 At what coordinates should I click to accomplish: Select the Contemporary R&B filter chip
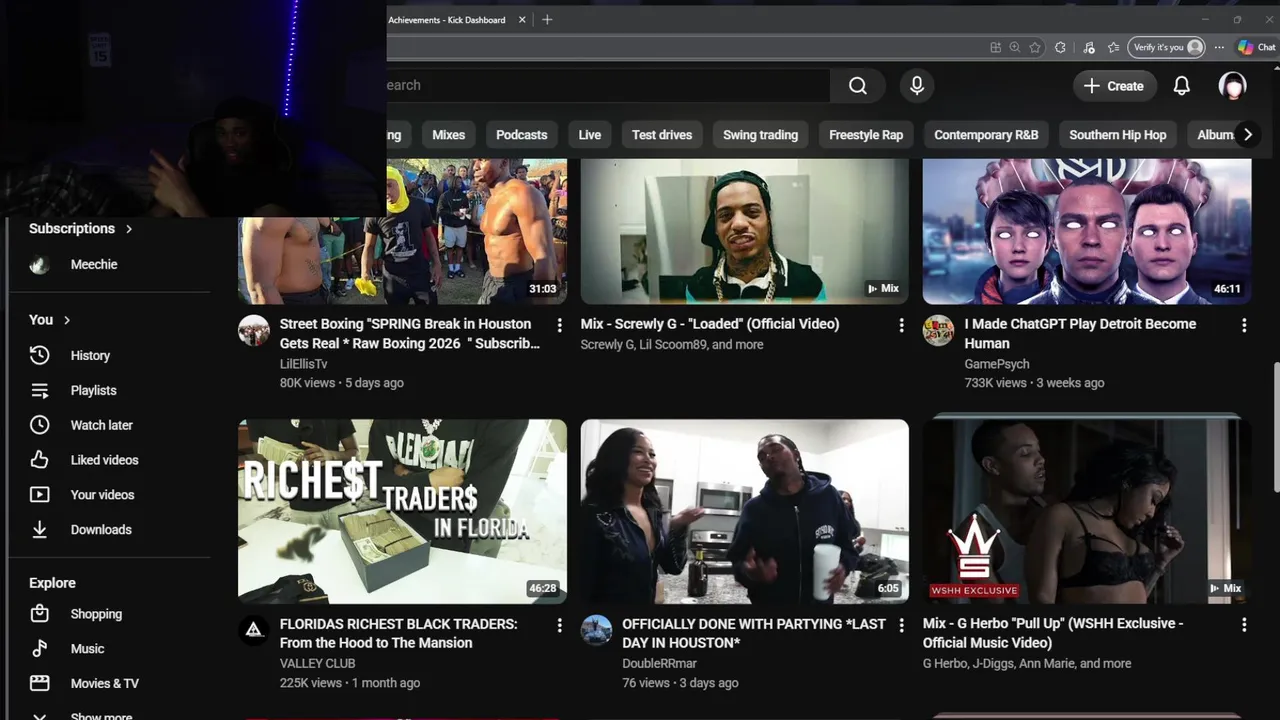[x=986, y=135]
